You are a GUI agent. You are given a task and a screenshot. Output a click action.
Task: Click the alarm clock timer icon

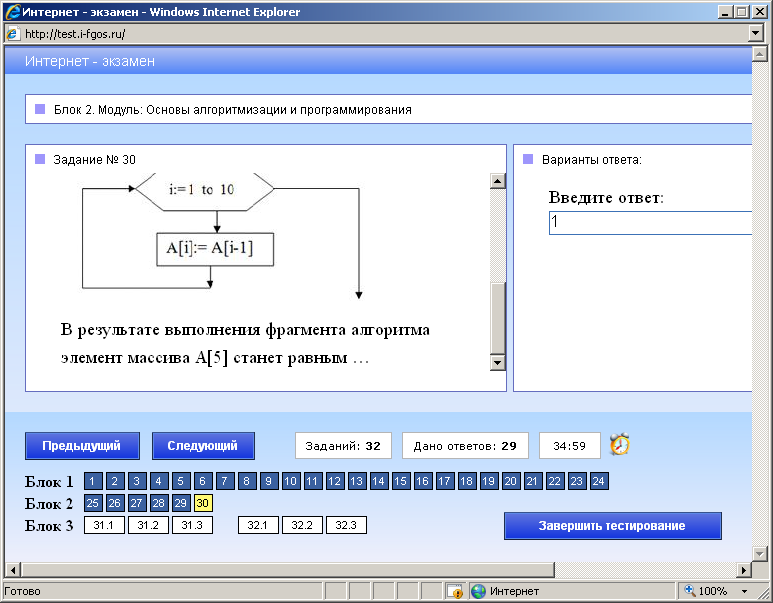click(x=620, y=444)
